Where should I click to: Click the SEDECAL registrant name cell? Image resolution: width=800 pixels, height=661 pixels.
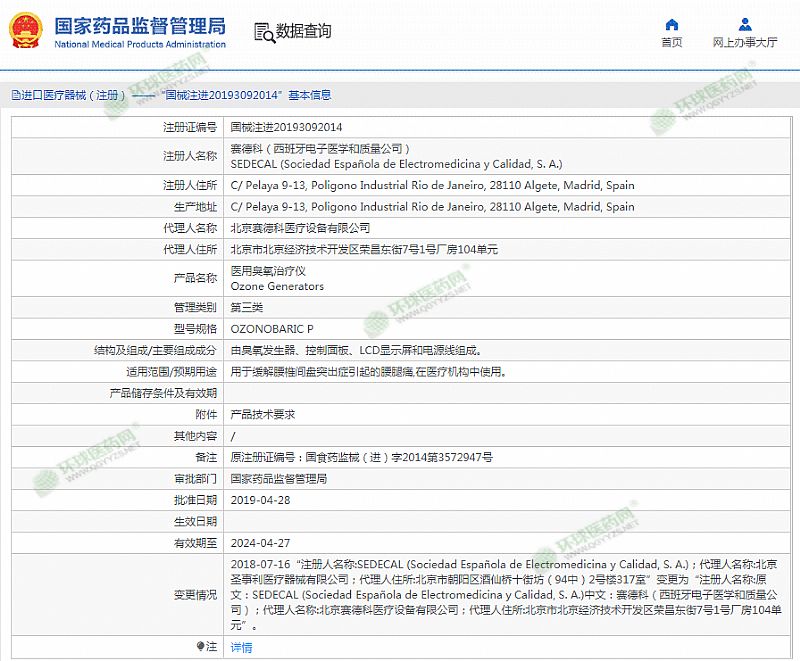396,163
